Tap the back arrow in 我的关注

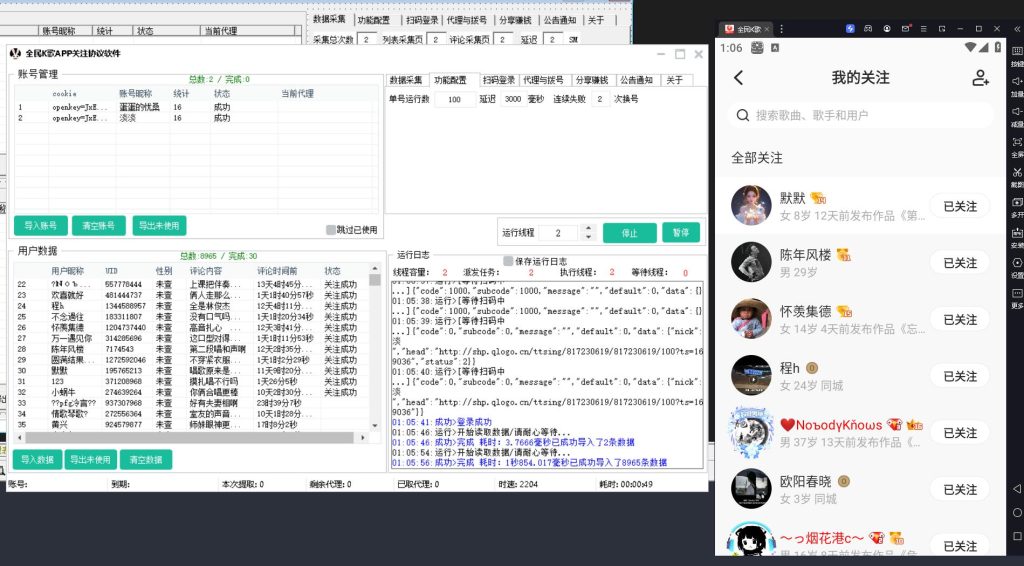tap(739, 78)
